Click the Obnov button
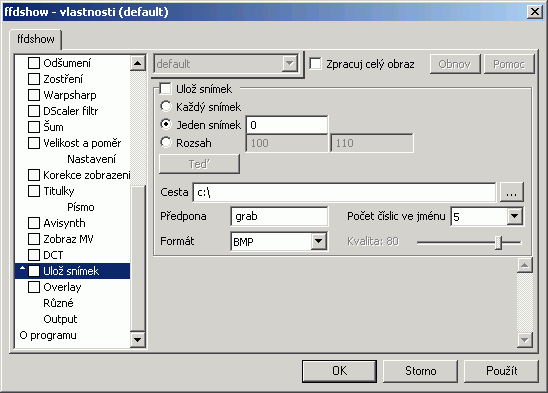Screen dimensions: 548x393 [455, 64]
